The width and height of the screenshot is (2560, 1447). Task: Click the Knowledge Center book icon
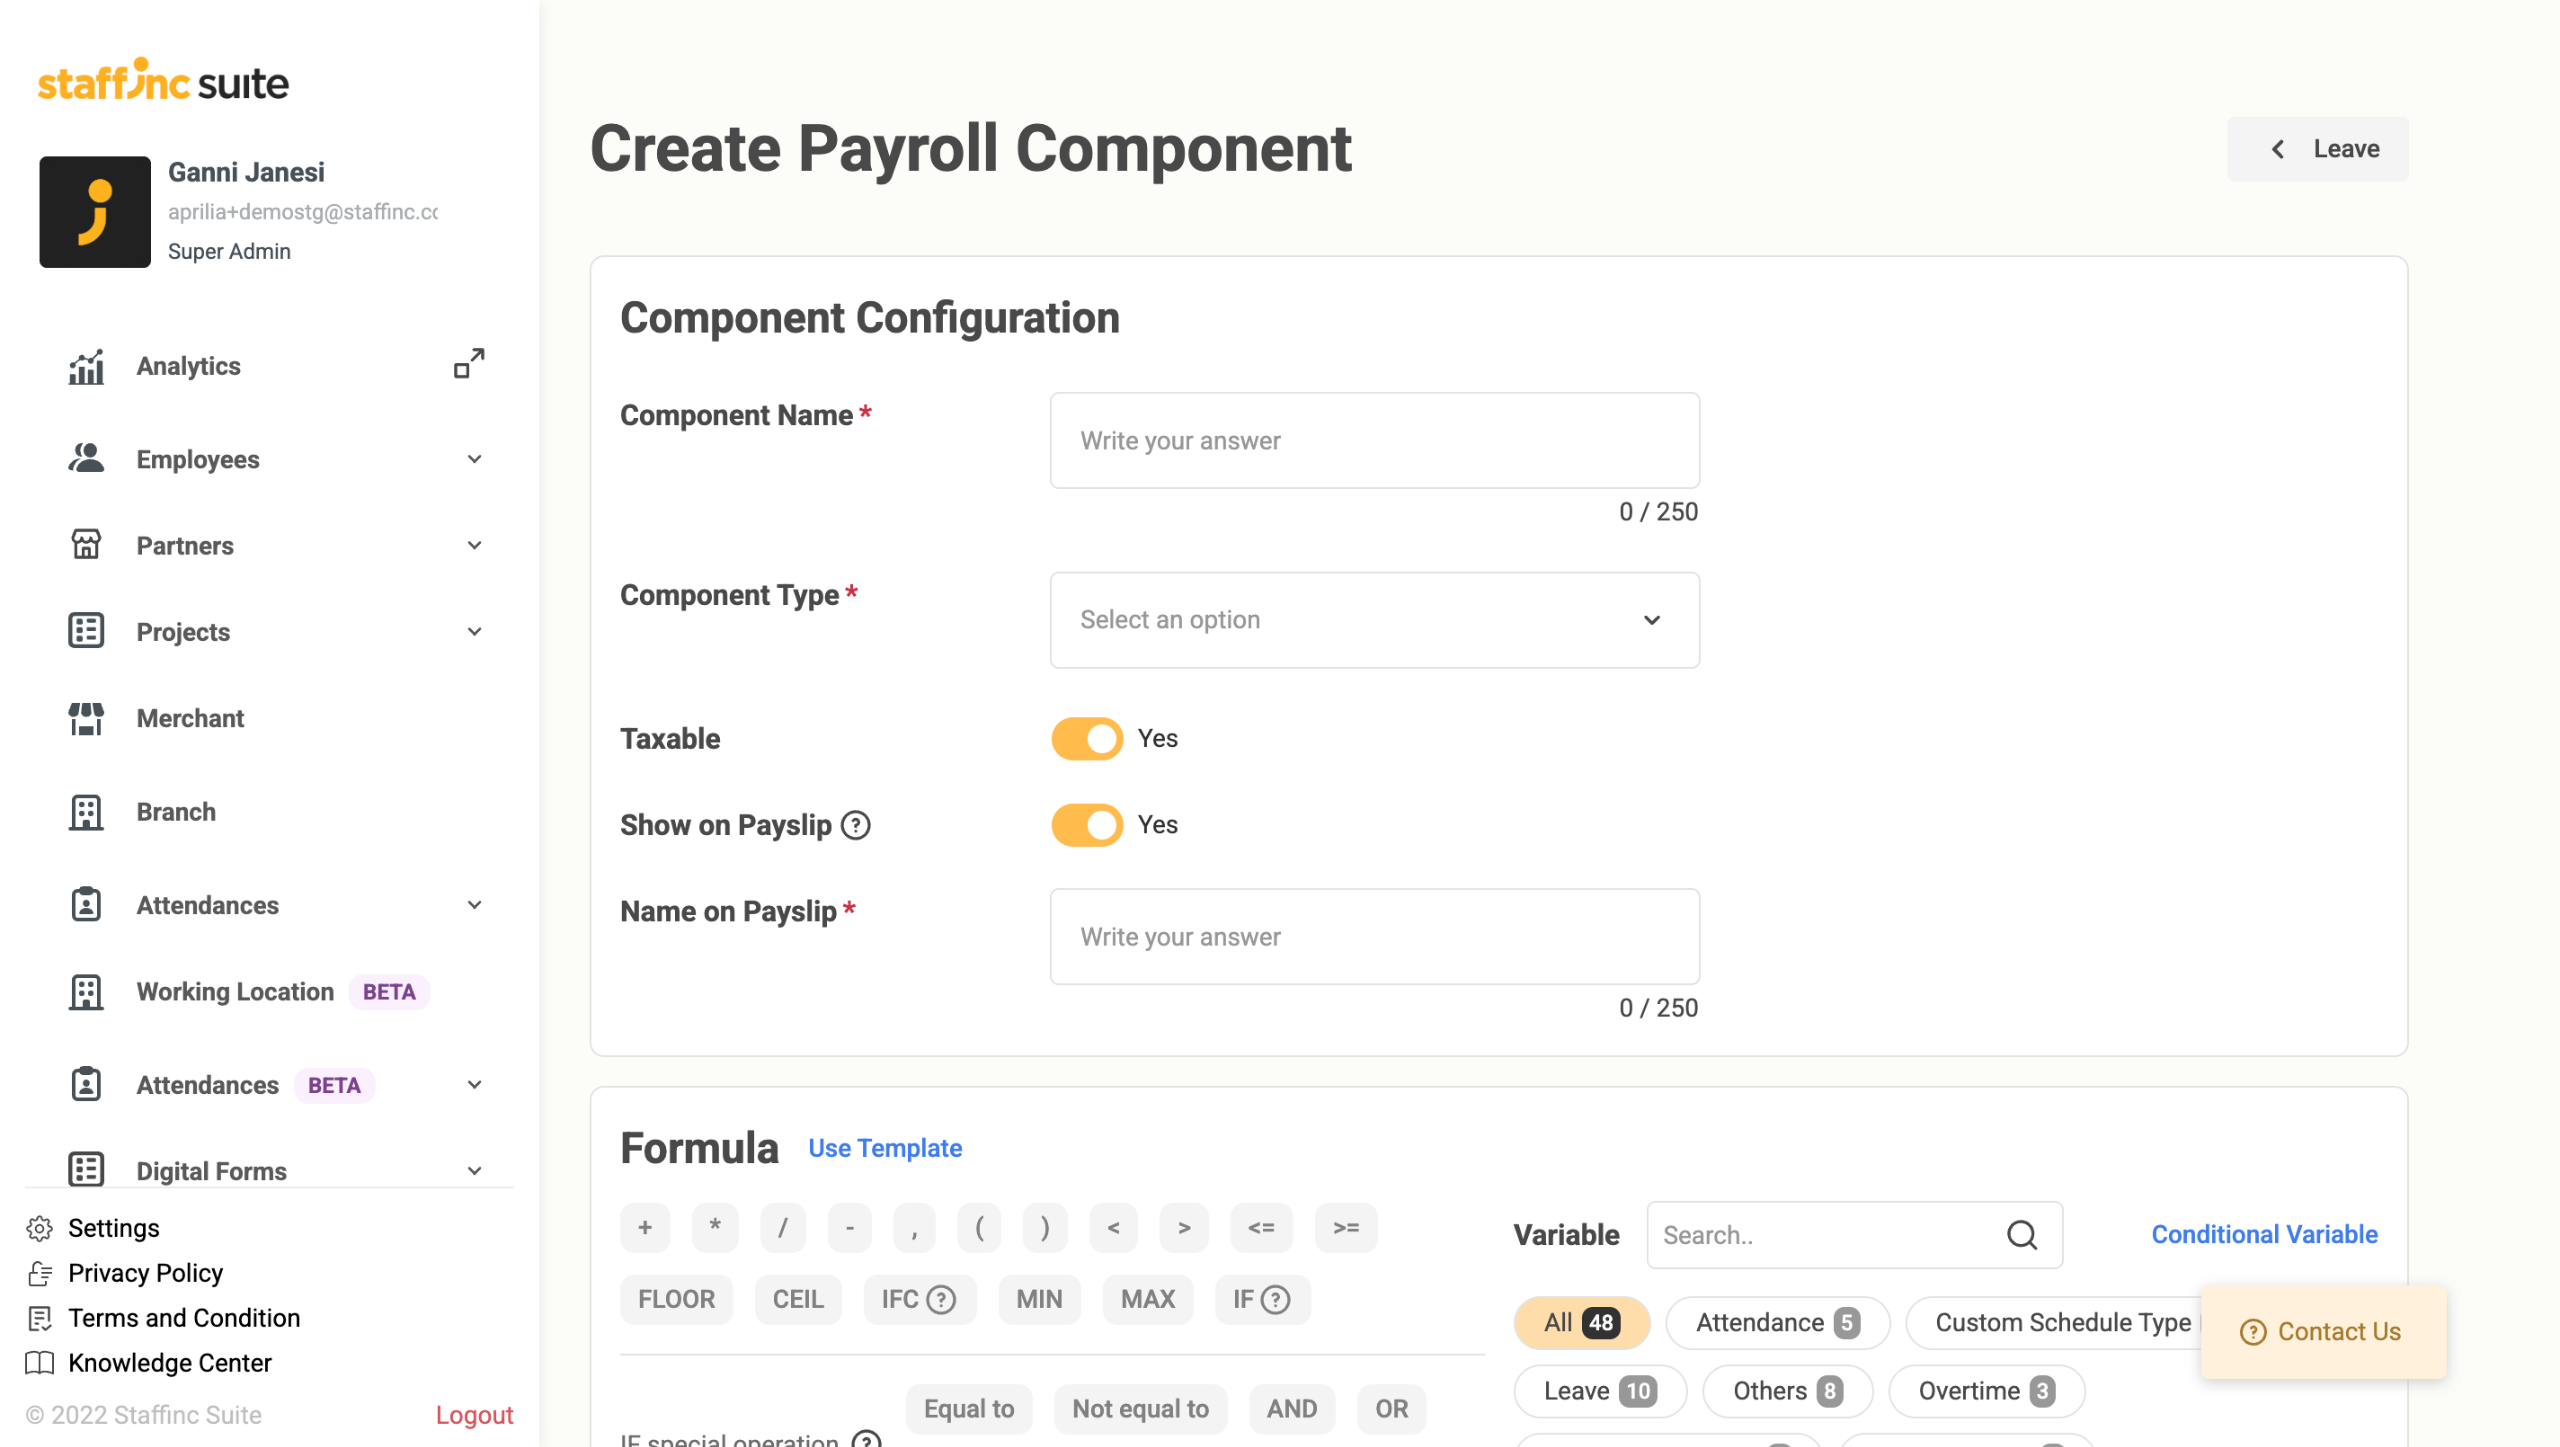40,1363
